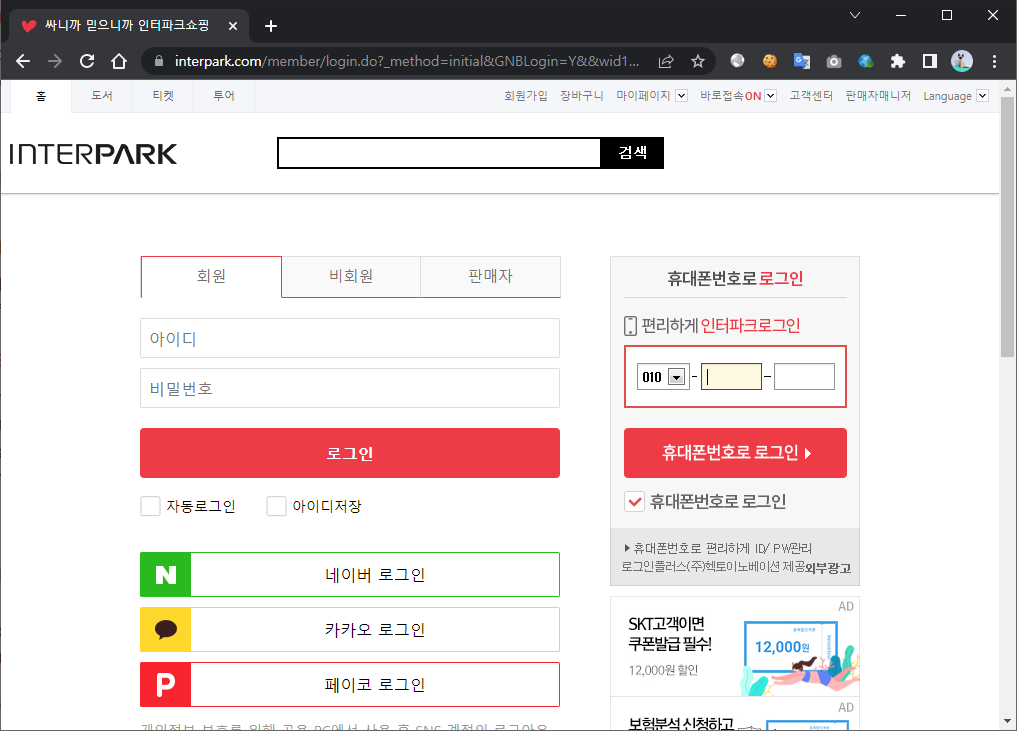Click the padlock site info icon

point(159,61)
